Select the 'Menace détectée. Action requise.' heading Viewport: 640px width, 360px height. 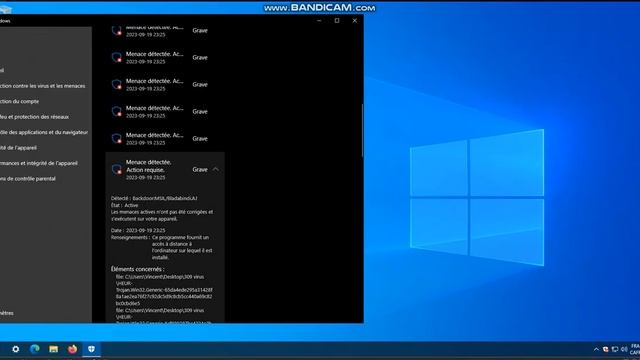coord(149,166)
